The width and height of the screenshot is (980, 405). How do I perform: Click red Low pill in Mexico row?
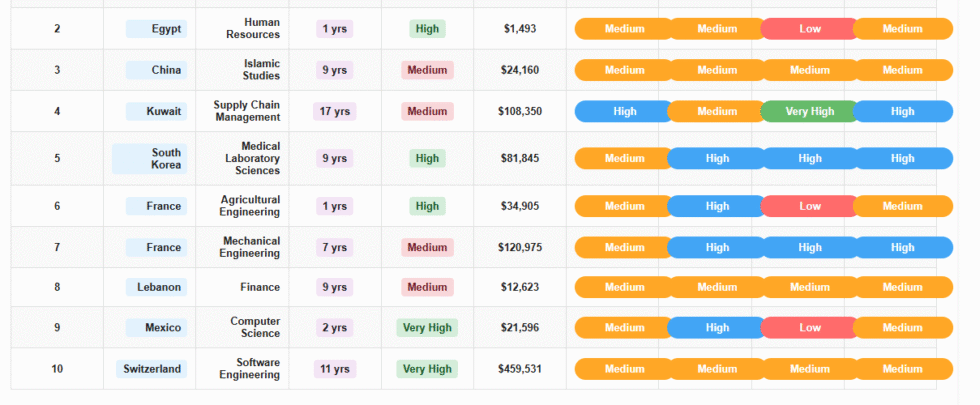[x=809, y=328]
